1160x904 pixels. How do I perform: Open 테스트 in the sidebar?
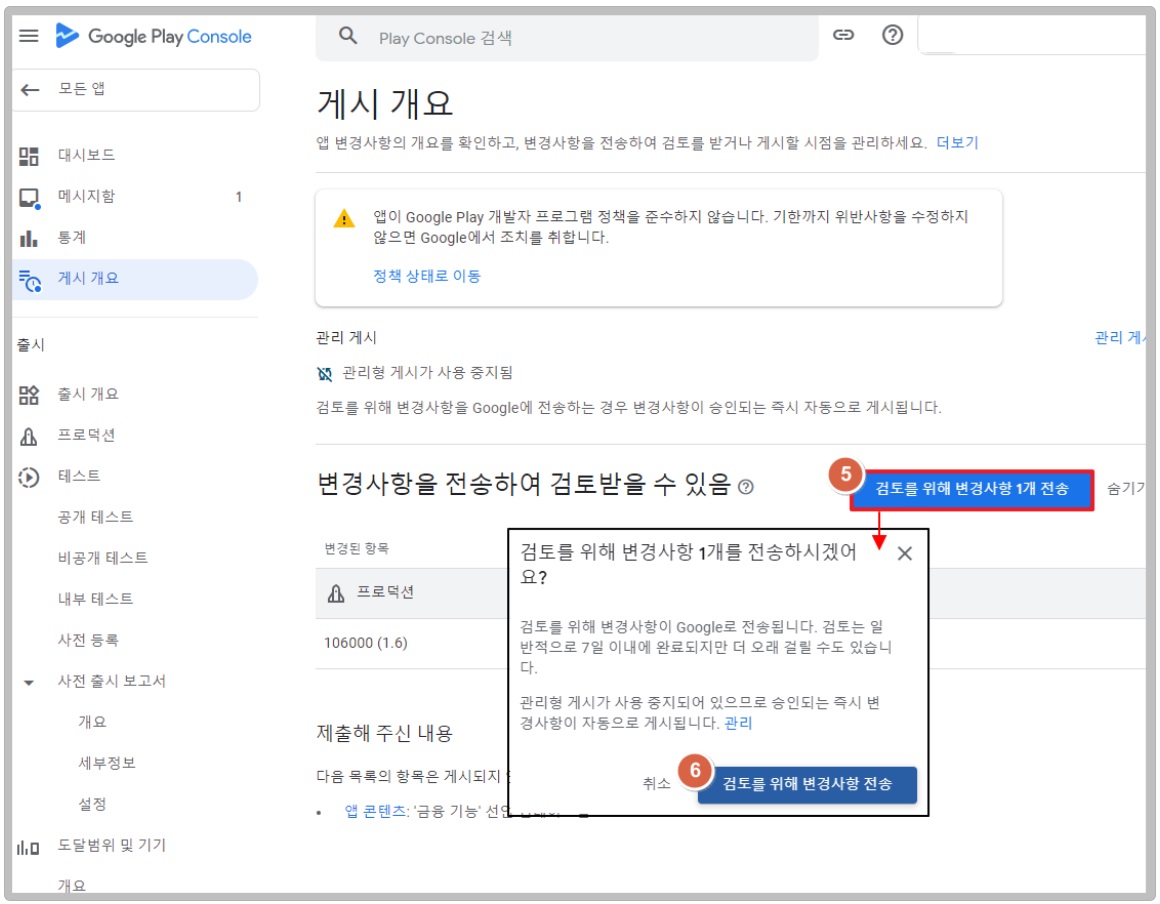click(79, 476)
